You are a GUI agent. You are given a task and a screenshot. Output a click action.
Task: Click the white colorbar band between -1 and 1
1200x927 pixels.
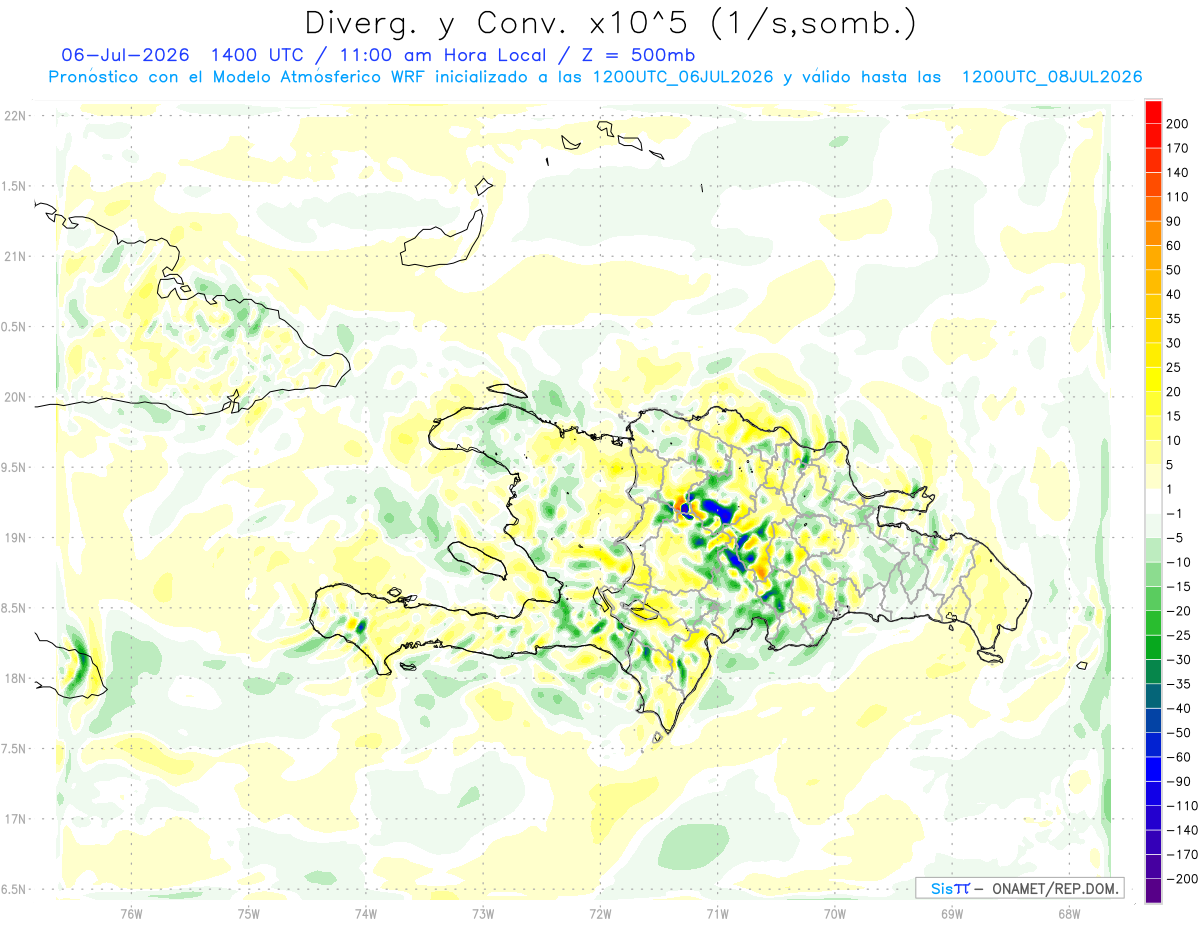[x=1153, y=501]
